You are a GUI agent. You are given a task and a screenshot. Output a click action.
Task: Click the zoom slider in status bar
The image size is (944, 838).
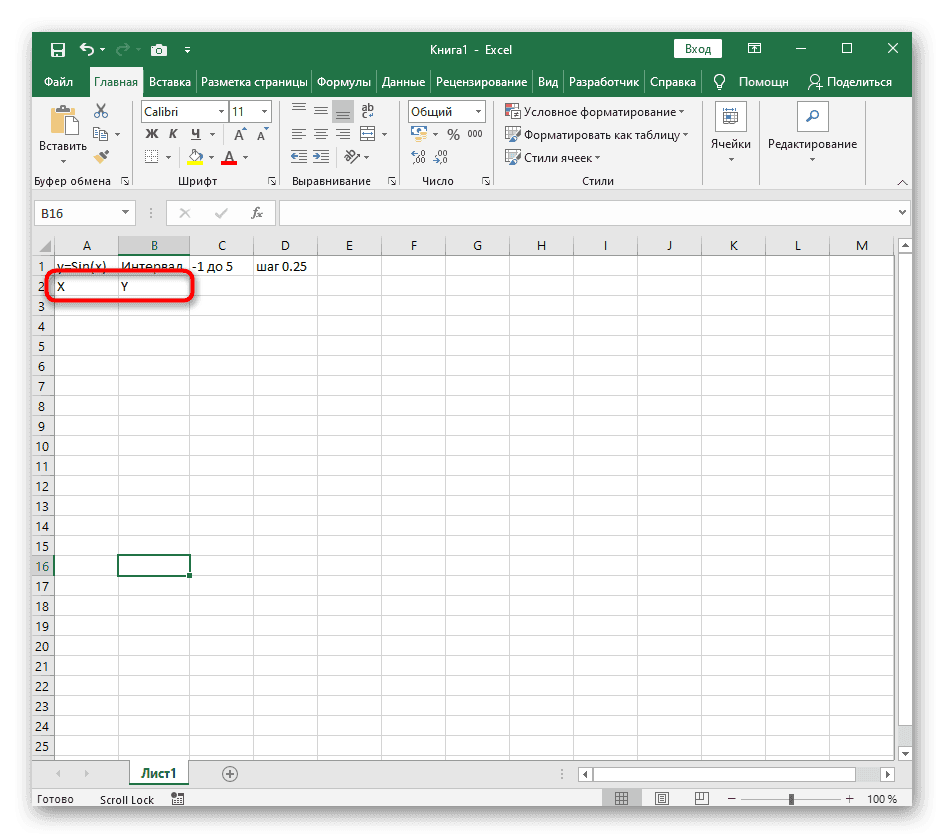click(x=791, y=799)
